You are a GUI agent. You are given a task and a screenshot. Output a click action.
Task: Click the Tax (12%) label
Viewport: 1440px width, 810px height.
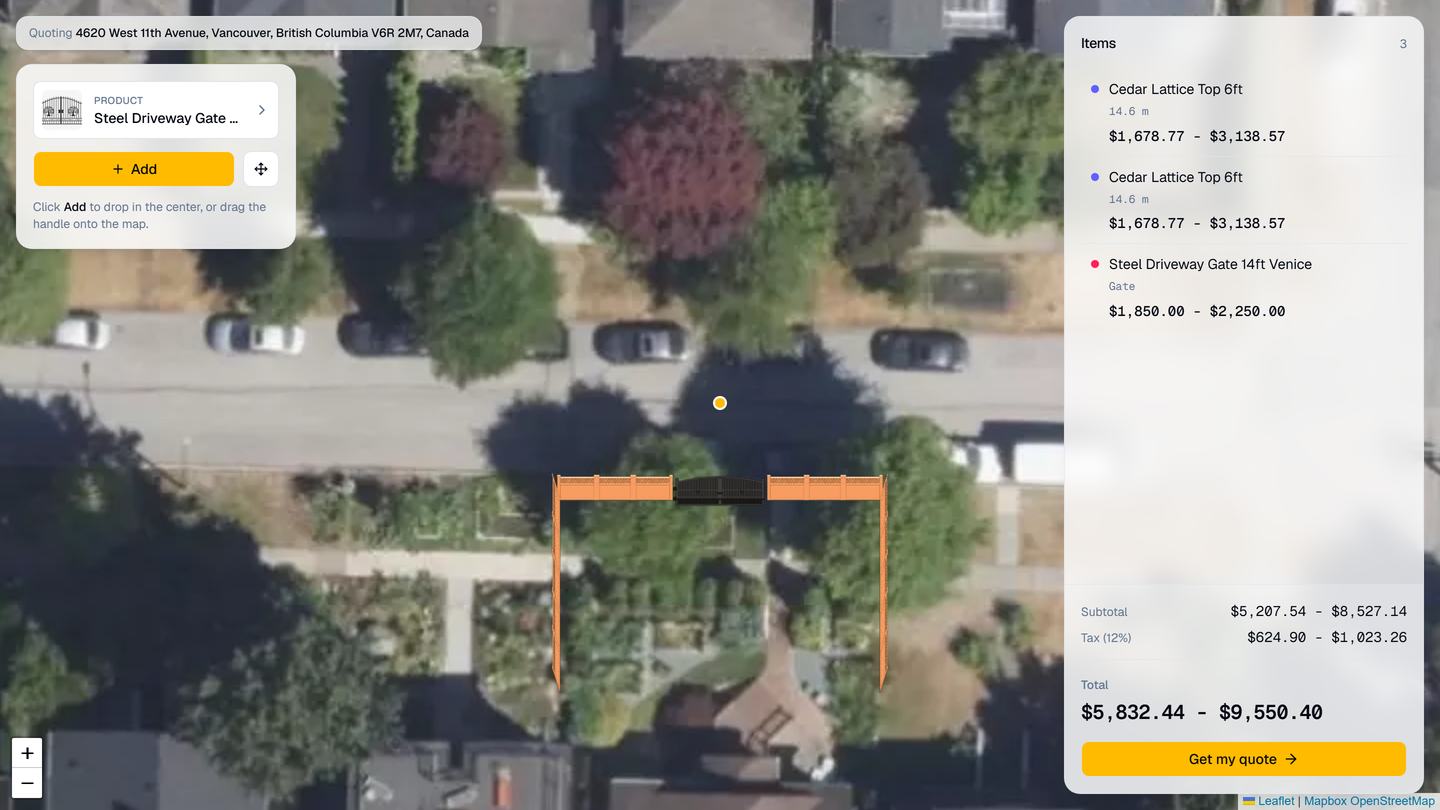pyautogui.click(x=1106, y=638)
